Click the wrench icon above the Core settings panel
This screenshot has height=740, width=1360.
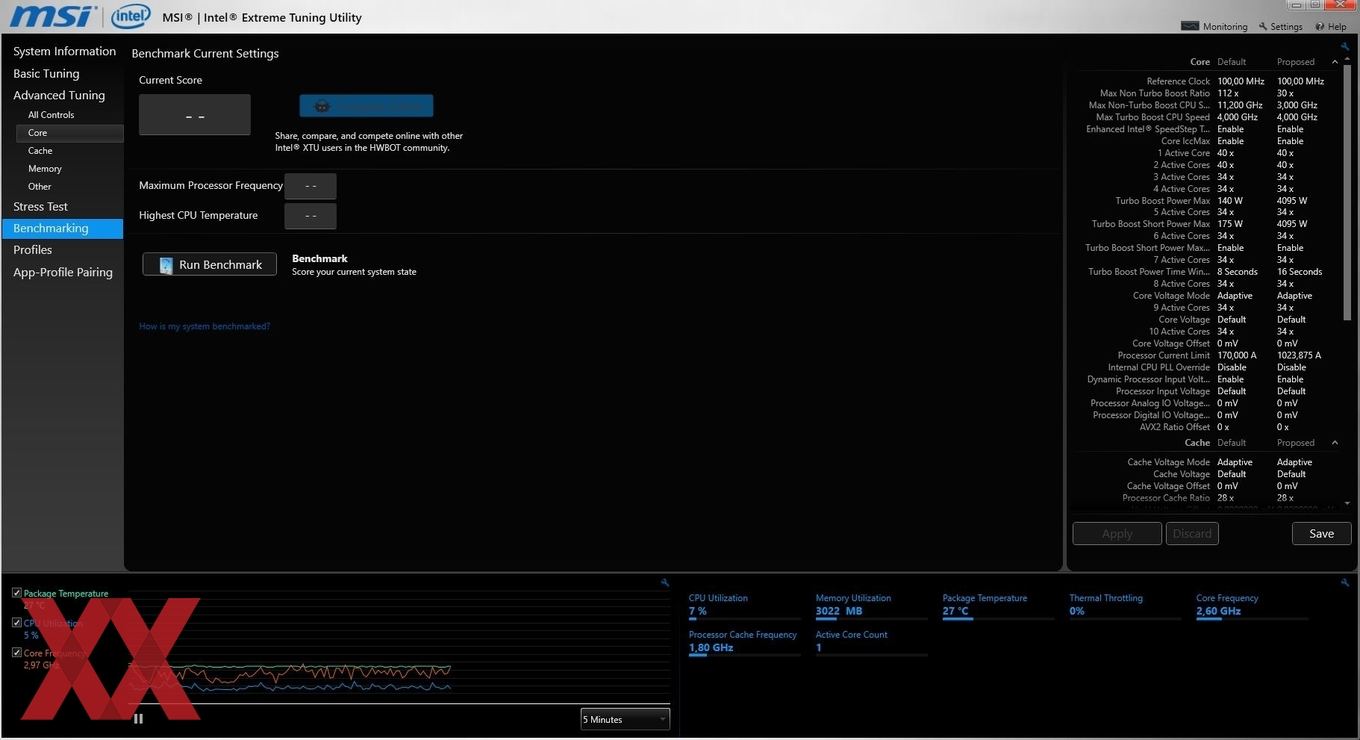click(x=1345, y=46)
